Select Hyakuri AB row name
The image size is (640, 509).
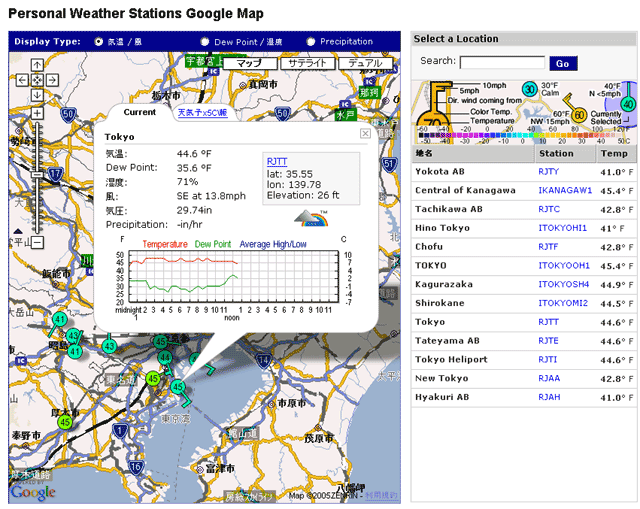442,397
